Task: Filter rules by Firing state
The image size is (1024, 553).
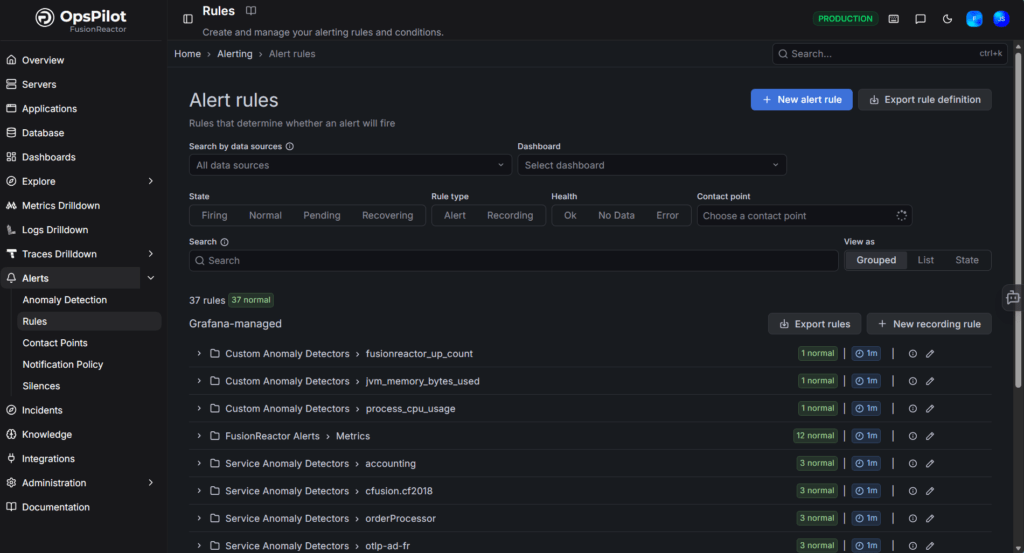Action: [214, 216]
